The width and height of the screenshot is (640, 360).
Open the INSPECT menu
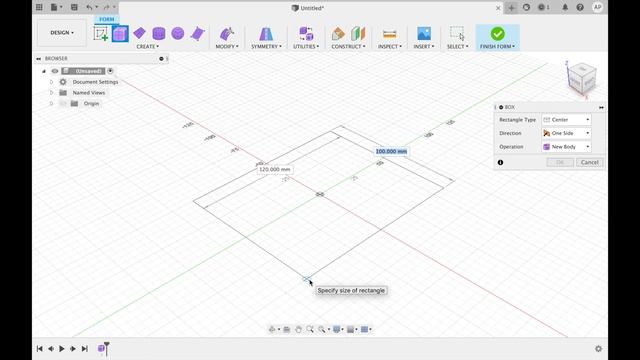pyautogui.click(x=389, y=47)
